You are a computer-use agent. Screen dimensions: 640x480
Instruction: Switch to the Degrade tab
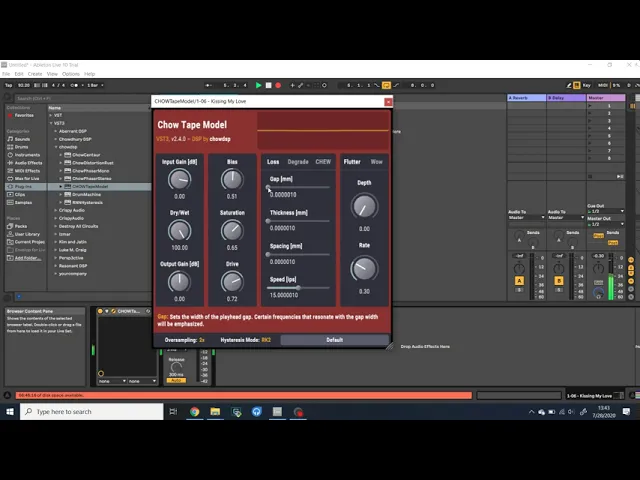pyautogui.click(x=298, y=162)
